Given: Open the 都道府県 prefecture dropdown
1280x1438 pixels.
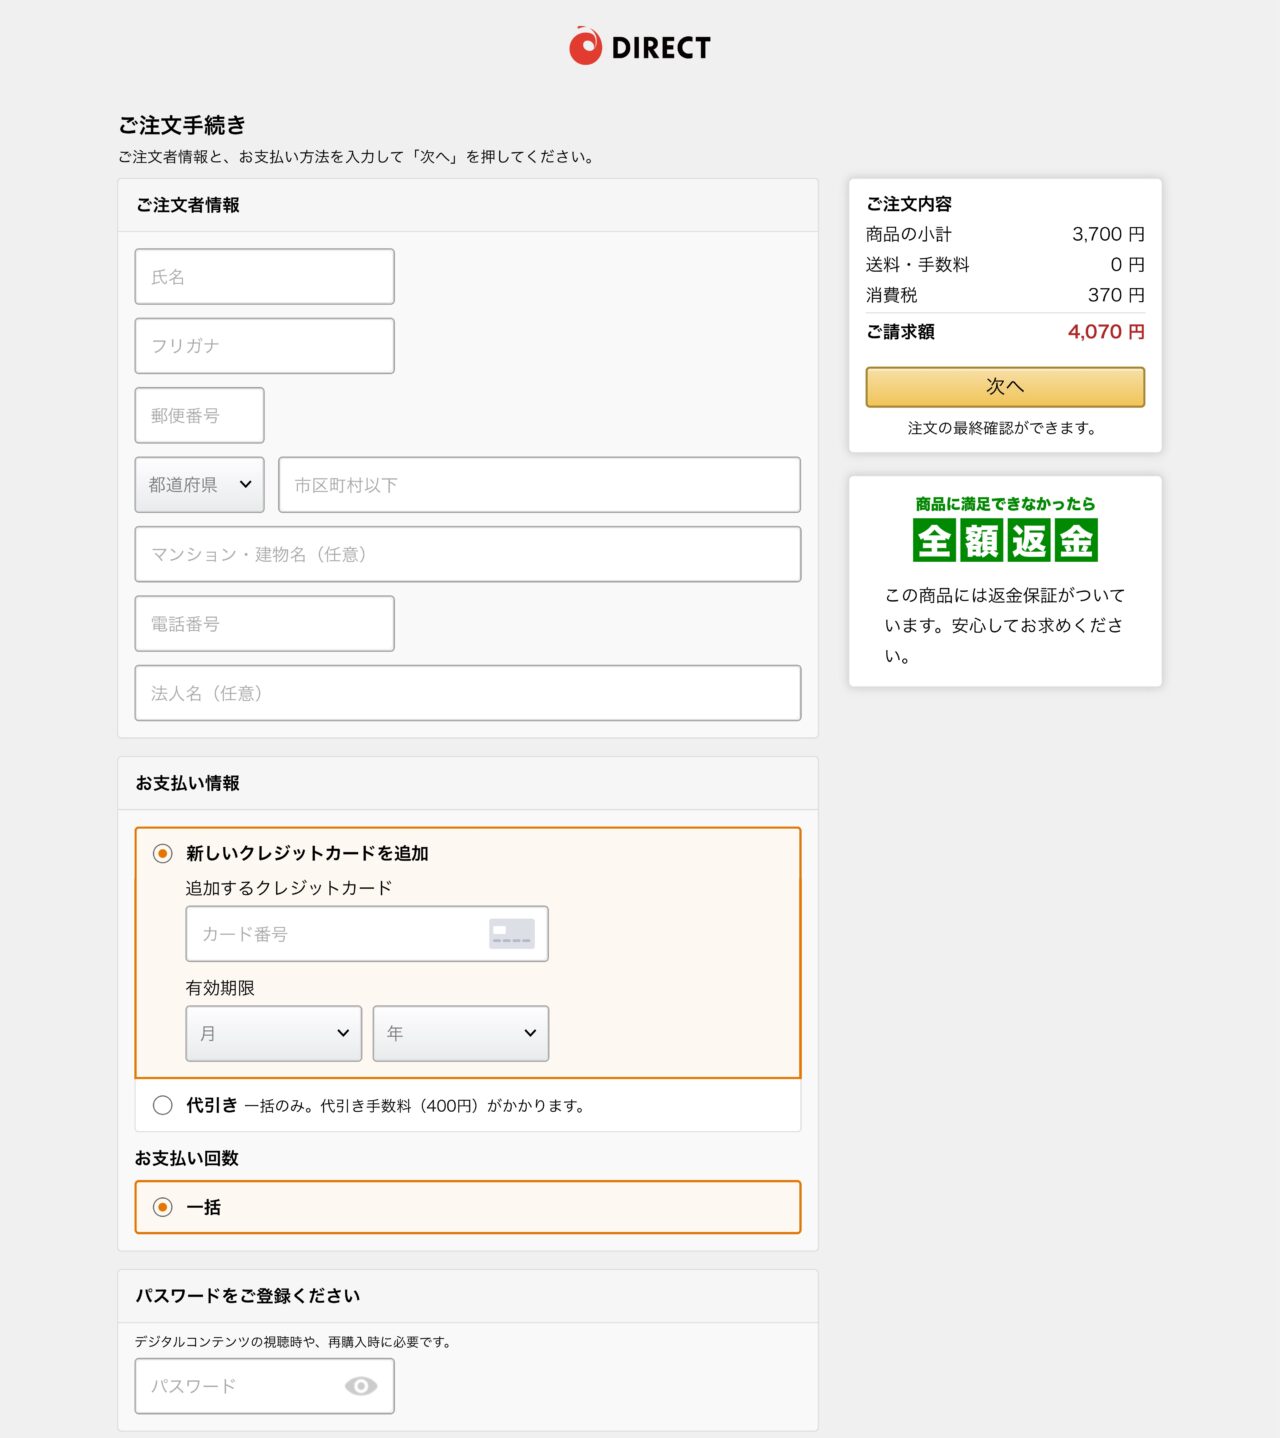Looking at the screenshot, I should click(199, 484).
